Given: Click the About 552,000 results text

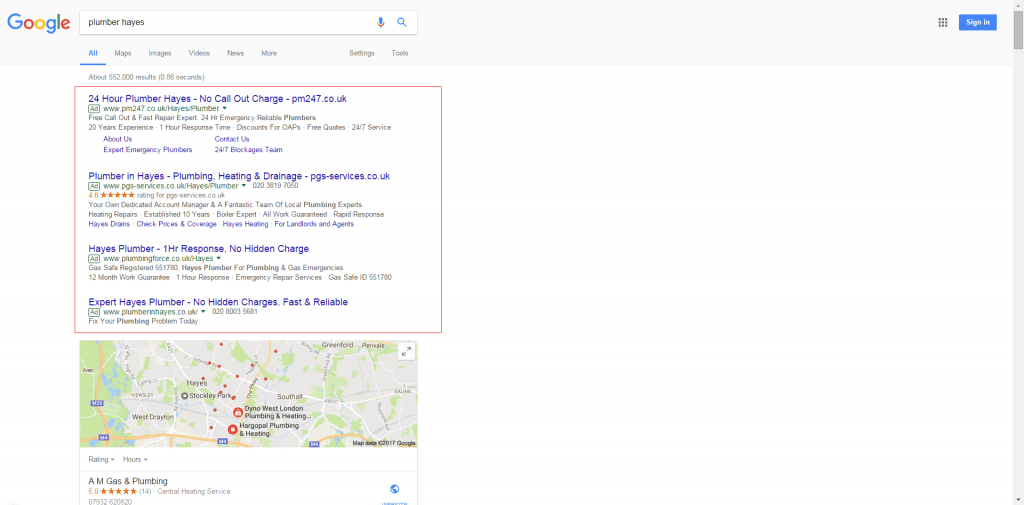Looking at the screenshot, I should tap(146, 77).
